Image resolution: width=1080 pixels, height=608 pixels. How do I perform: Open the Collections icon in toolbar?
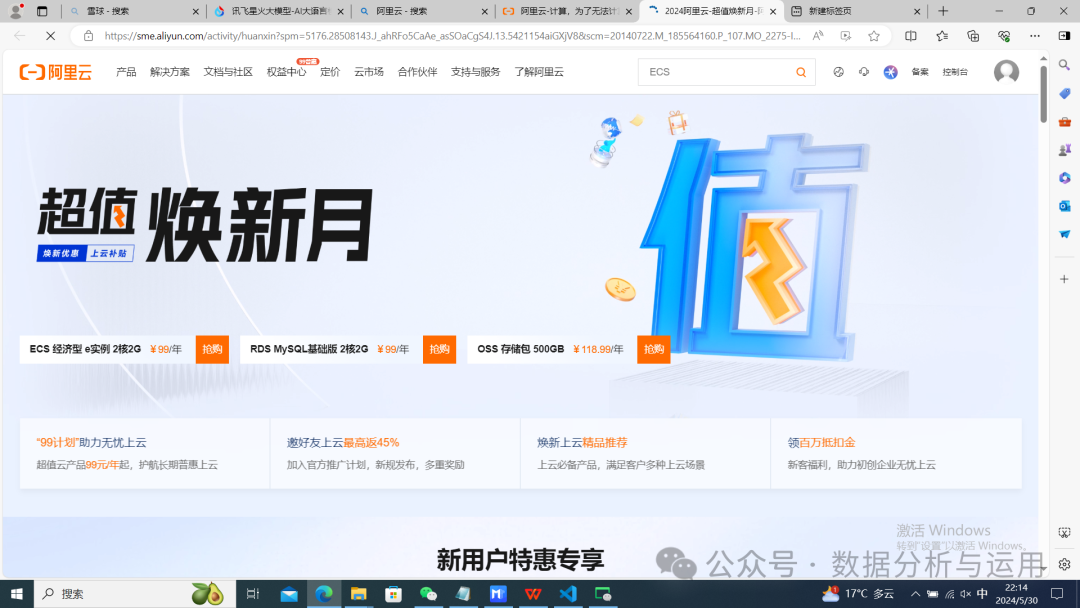tap(973, 36)
